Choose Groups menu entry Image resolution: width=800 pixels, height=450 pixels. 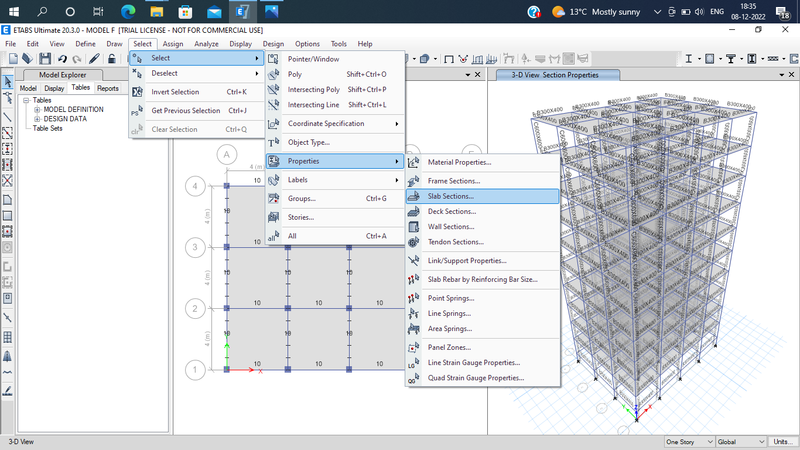click(x=335, y=198)
